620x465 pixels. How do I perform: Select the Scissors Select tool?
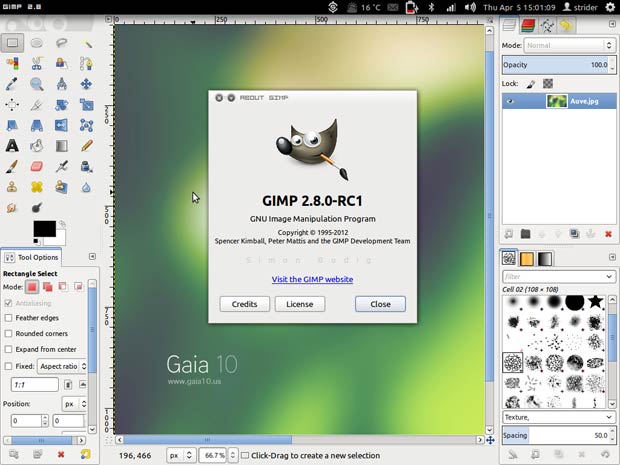37,63
